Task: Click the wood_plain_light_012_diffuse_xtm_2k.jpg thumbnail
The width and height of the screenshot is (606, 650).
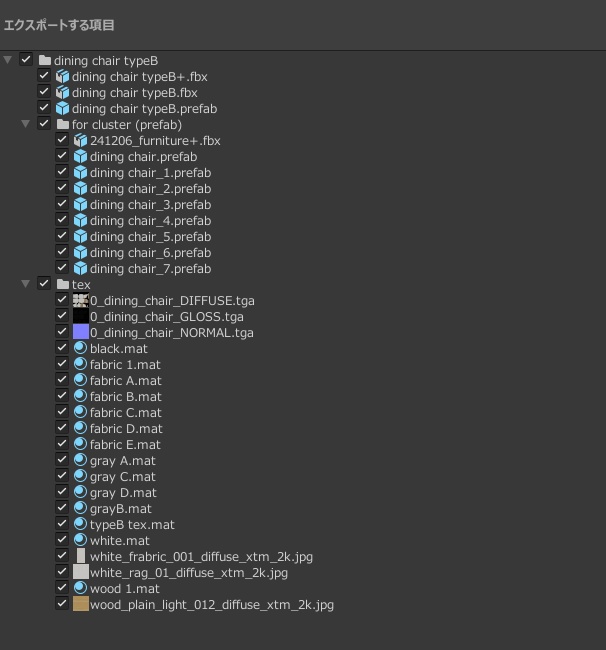Action: (81, 604)
